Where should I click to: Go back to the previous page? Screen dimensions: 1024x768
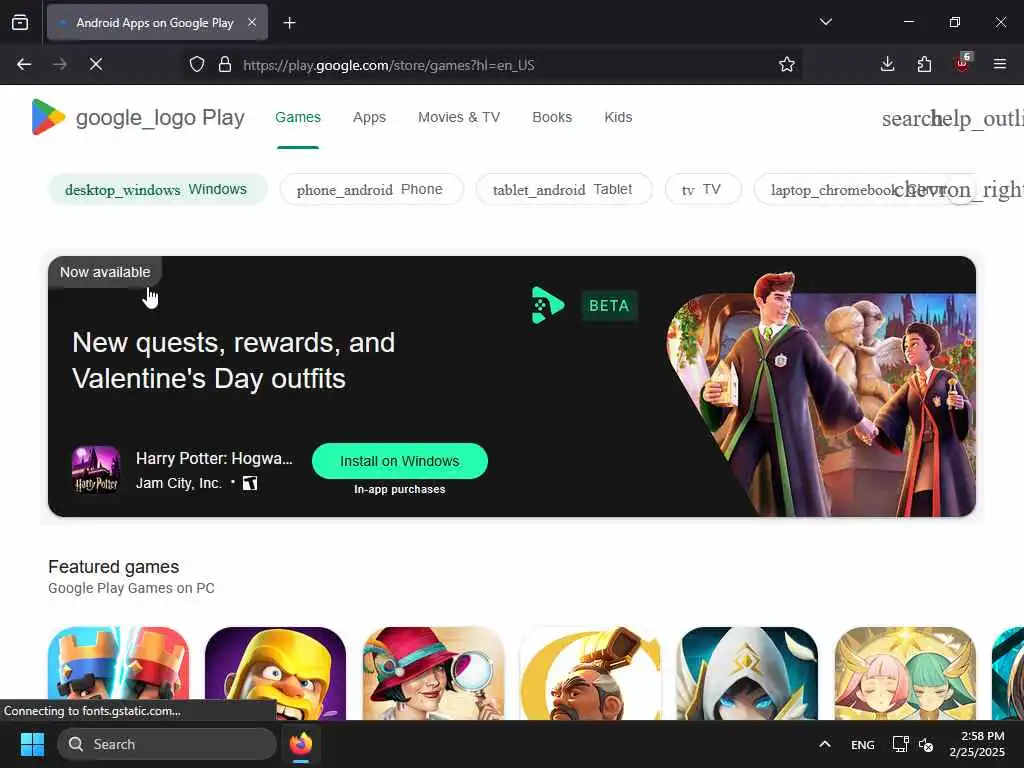pos(24,64)
